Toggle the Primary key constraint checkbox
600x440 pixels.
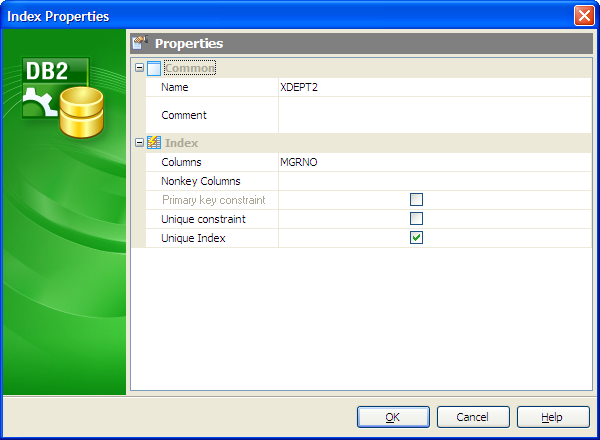(416, 200)
